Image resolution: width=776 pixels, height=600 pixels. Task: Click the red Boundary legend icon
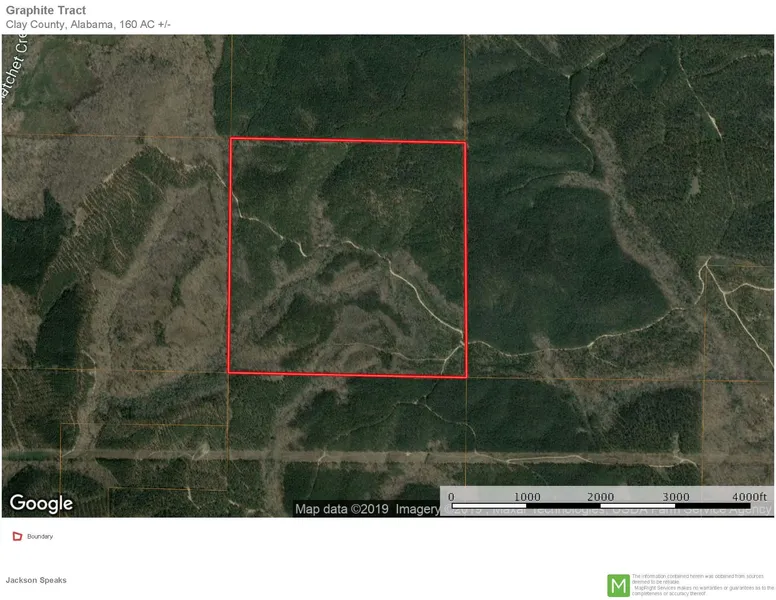16,537
